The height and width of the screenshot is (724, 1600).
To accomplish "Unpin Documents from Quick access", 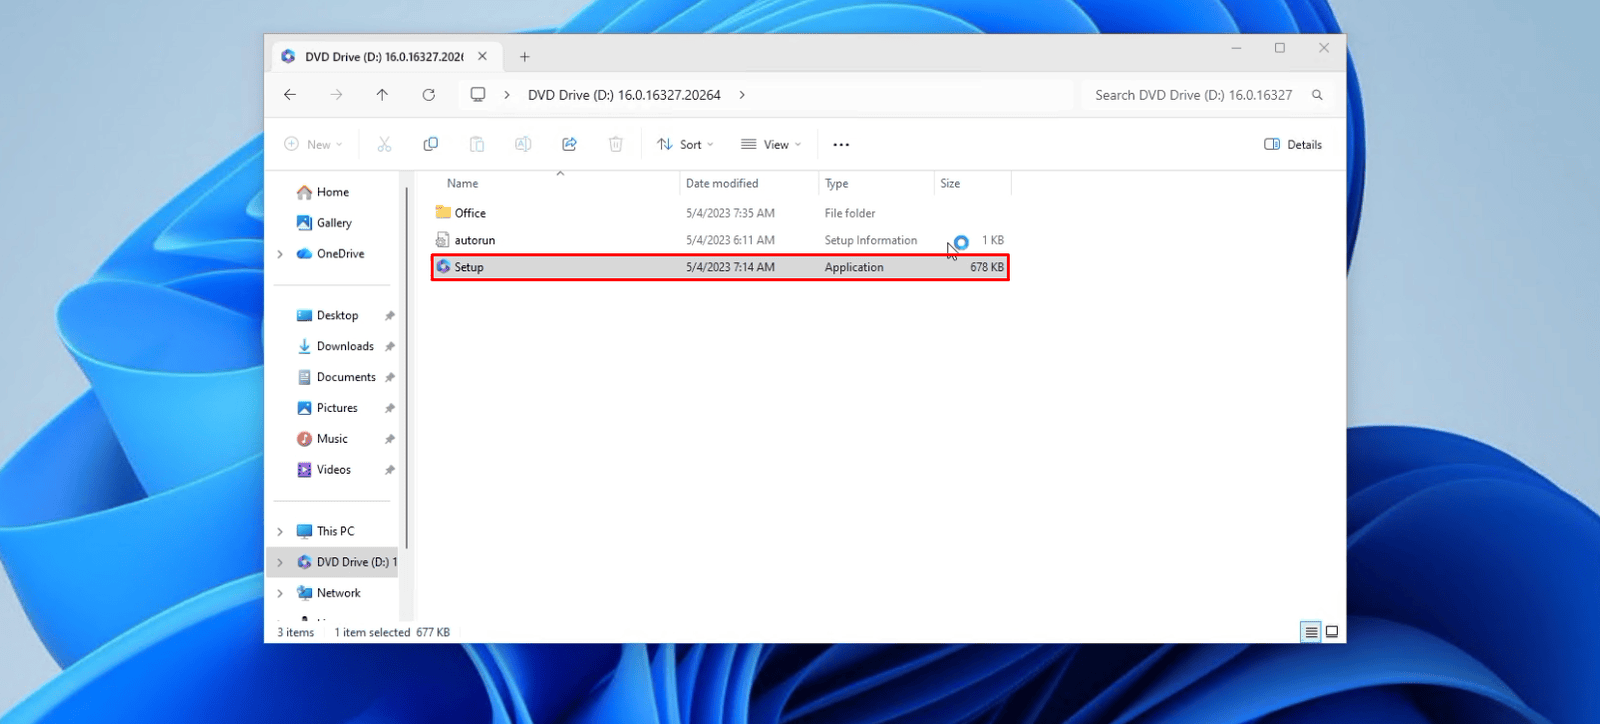I will tap(389, 378).
